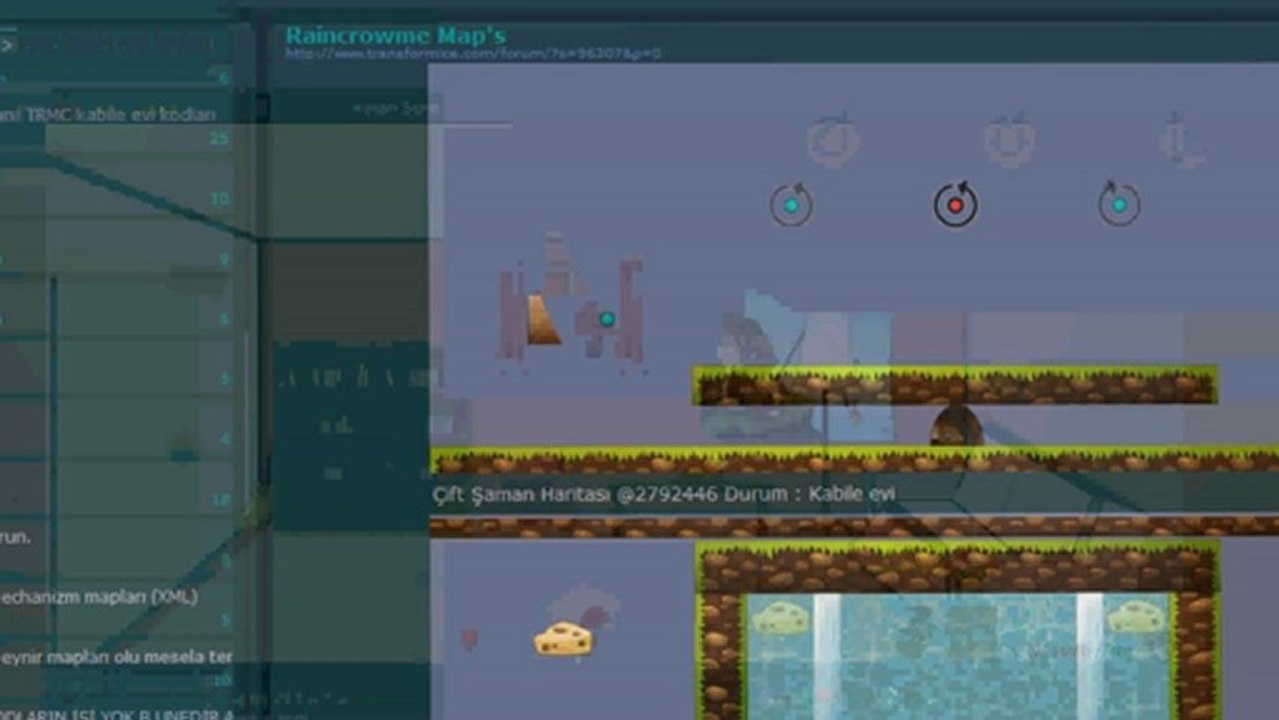Click the red rotating joint marker
Screen dimensions: 1279x720
click(955, 205)
